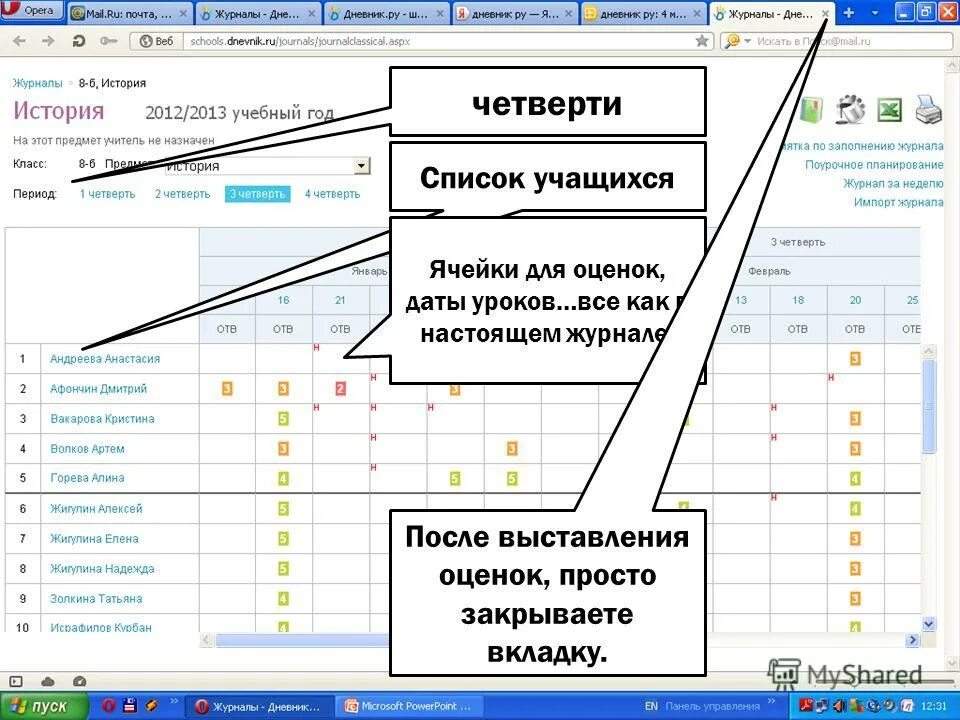Print the journal using the printer icon
This screenshot has height=720, width=960.
927,110
